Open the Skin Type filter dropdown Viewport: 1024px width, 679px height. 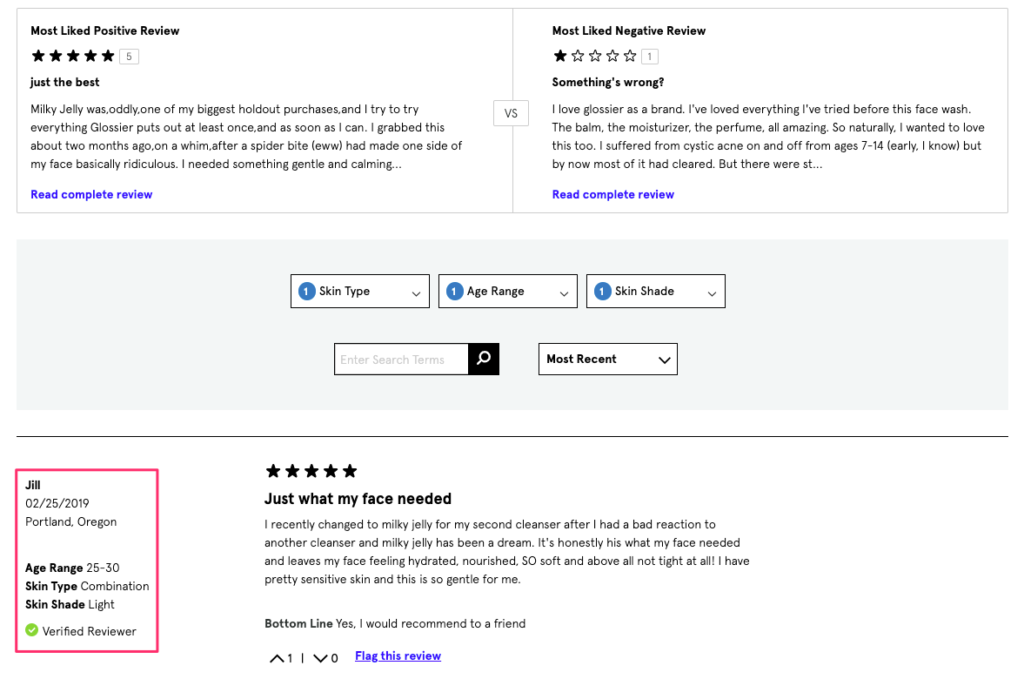[x=359, y=291]
